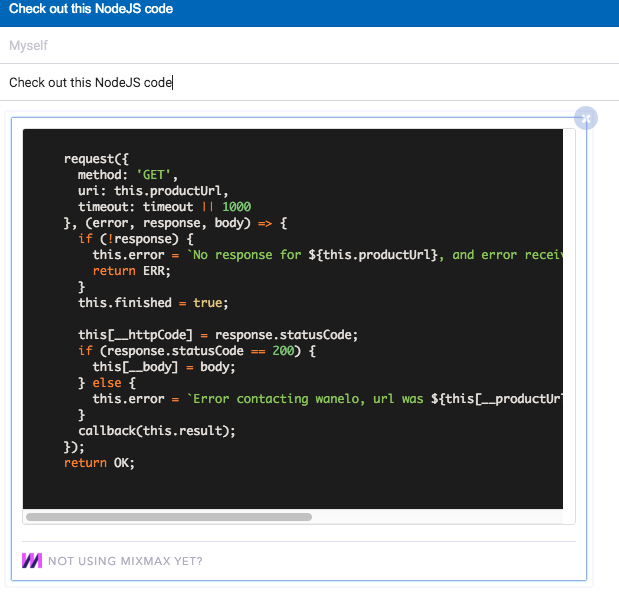This screenshot has height=614, width=619.
Task: Click the "this.finished = true;" line
Action: point(149,303)
